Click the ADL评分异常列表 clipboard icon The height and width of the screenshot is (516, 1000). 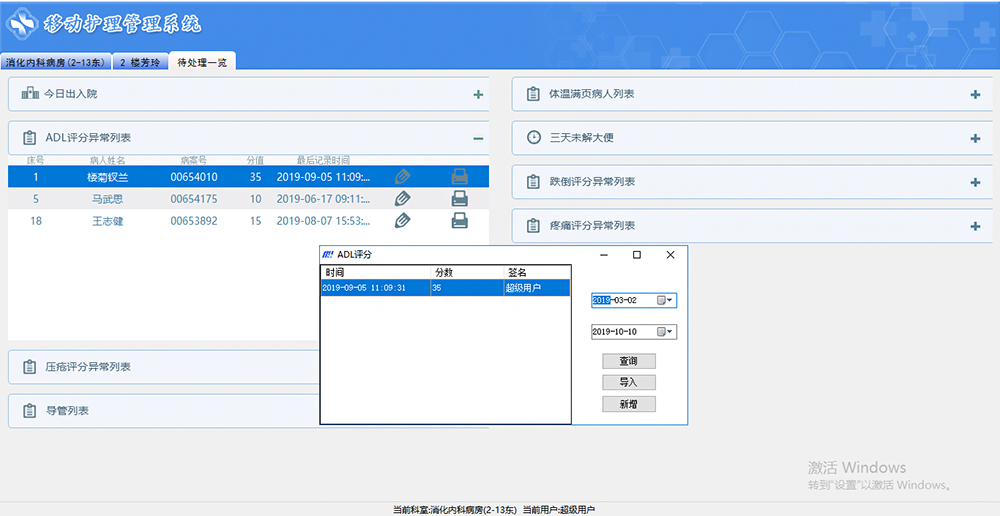(29, 138)
